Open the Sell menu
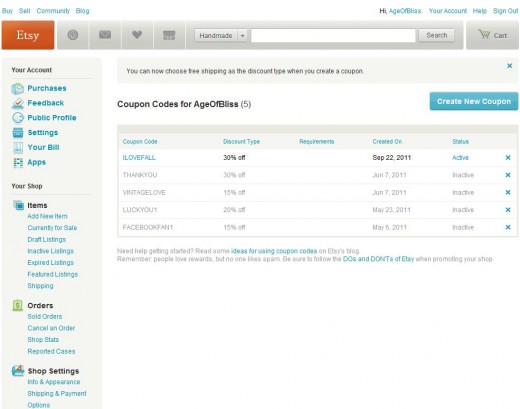 tap(24, 11)
